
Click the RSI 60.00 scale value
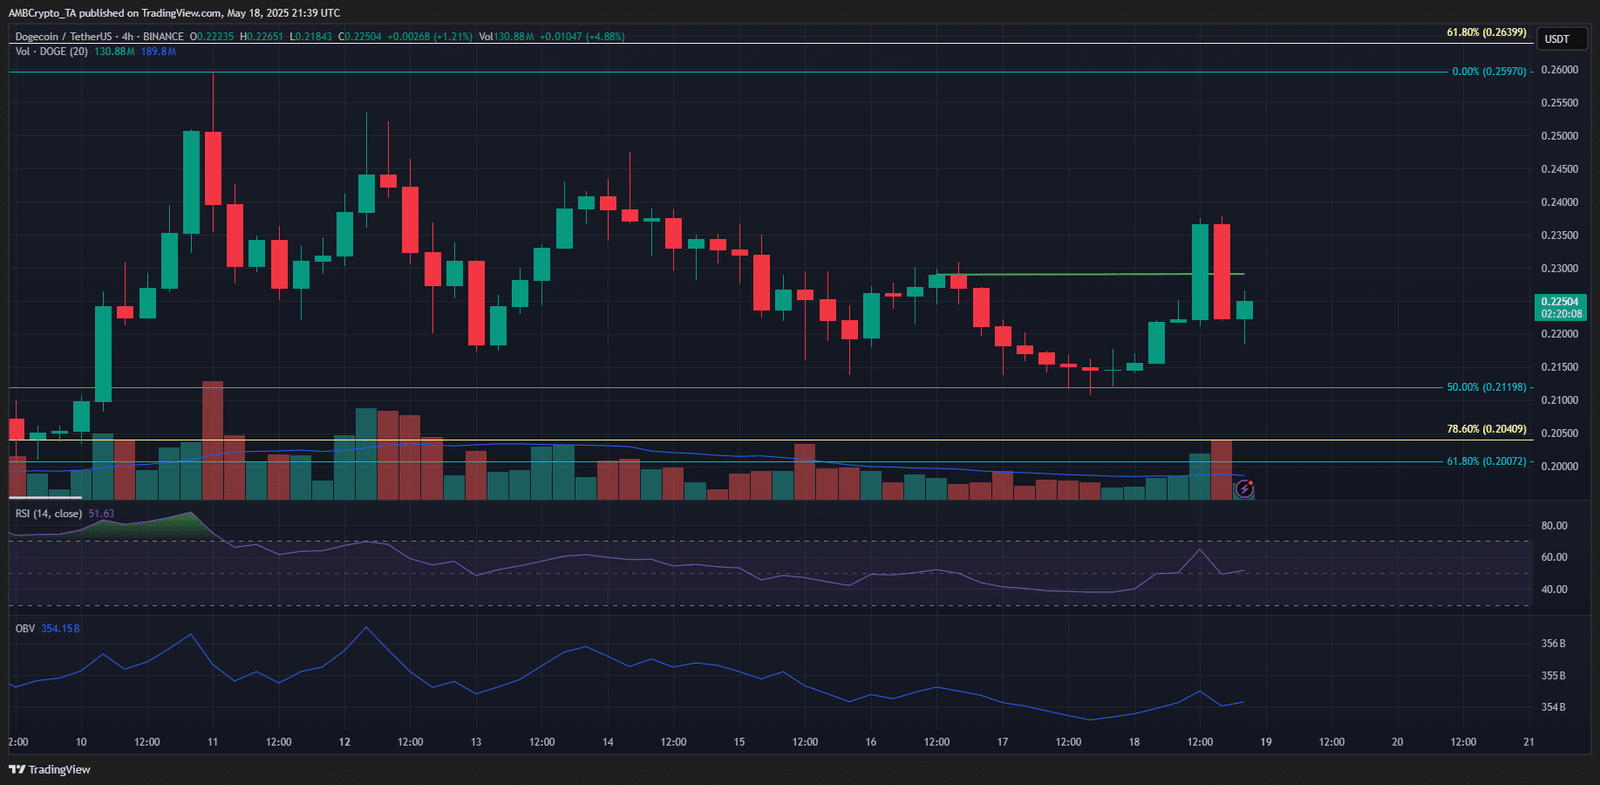point(1554,557)
